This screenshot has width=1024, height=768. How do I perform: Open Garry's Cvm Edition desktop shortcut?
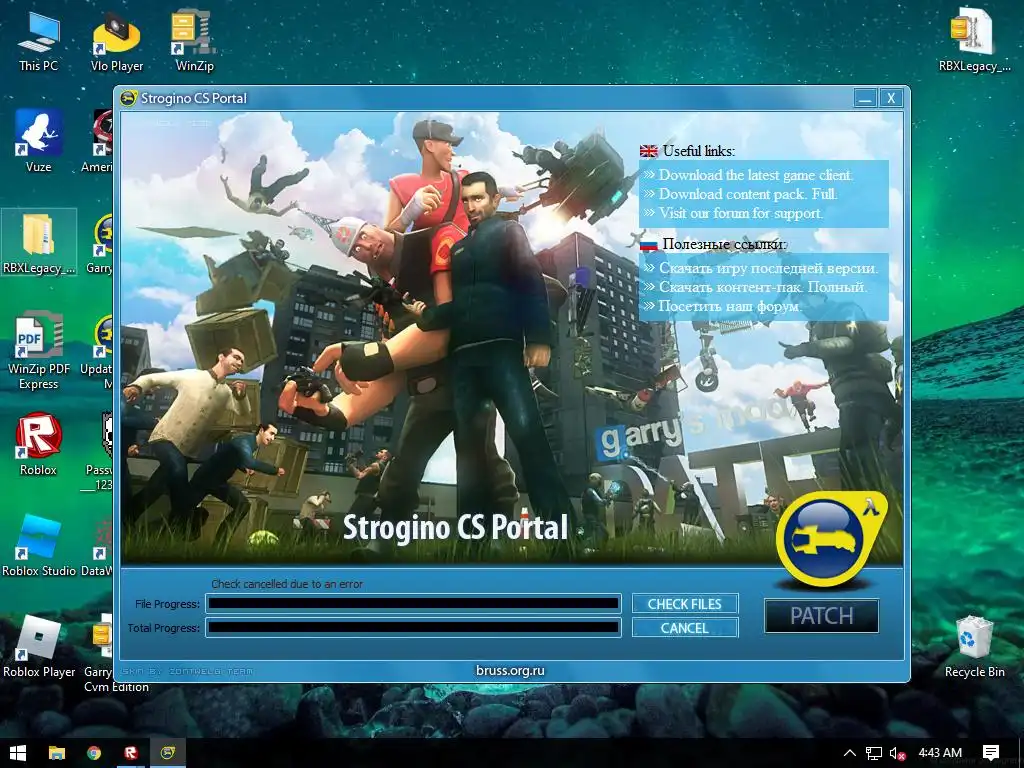pyautogui.click(x=104, y=653)
